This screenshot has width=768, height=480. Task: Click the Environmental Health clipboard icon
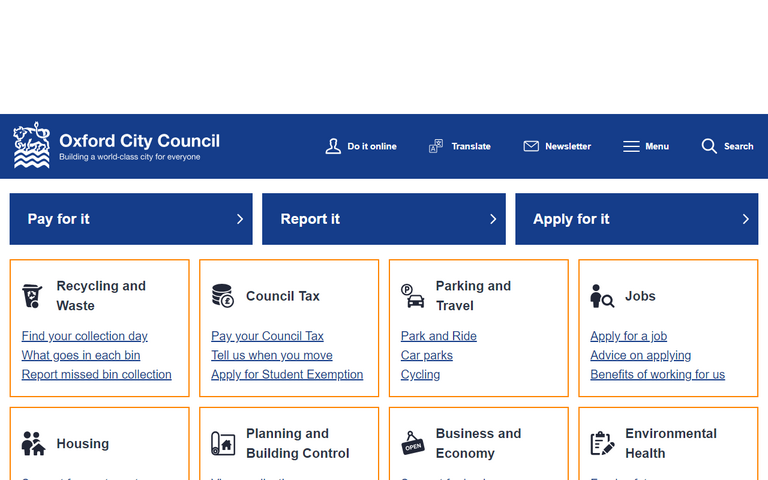(x=602, y=444)
